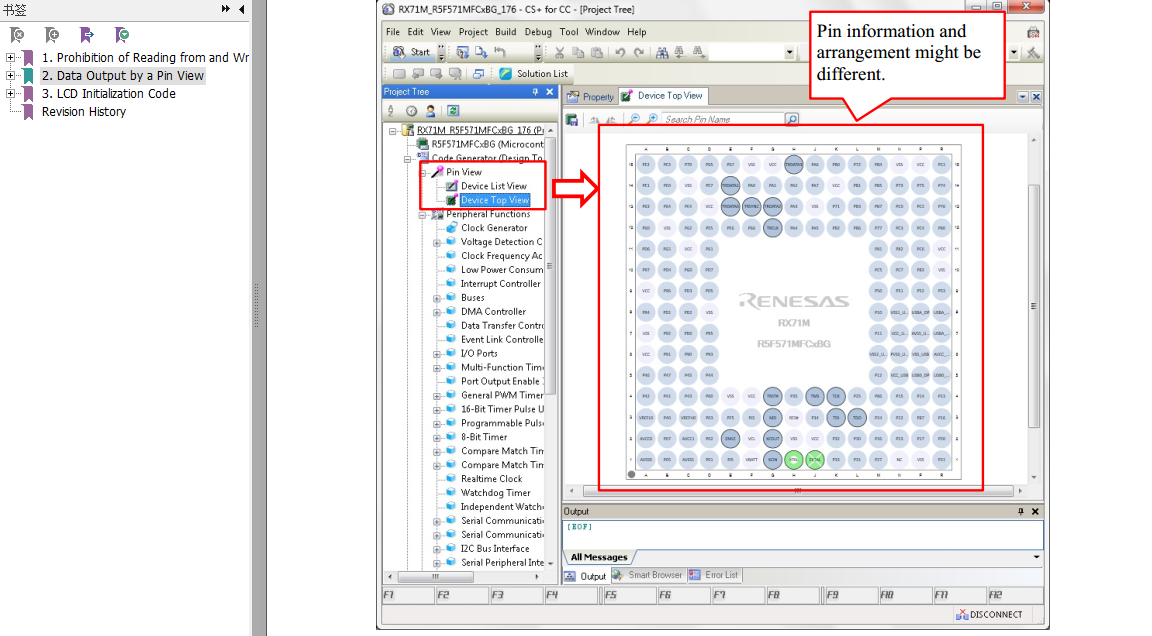Pin the Project Tree panel
This screenshot has width=1152, height=636.
[x=536, y=92]
